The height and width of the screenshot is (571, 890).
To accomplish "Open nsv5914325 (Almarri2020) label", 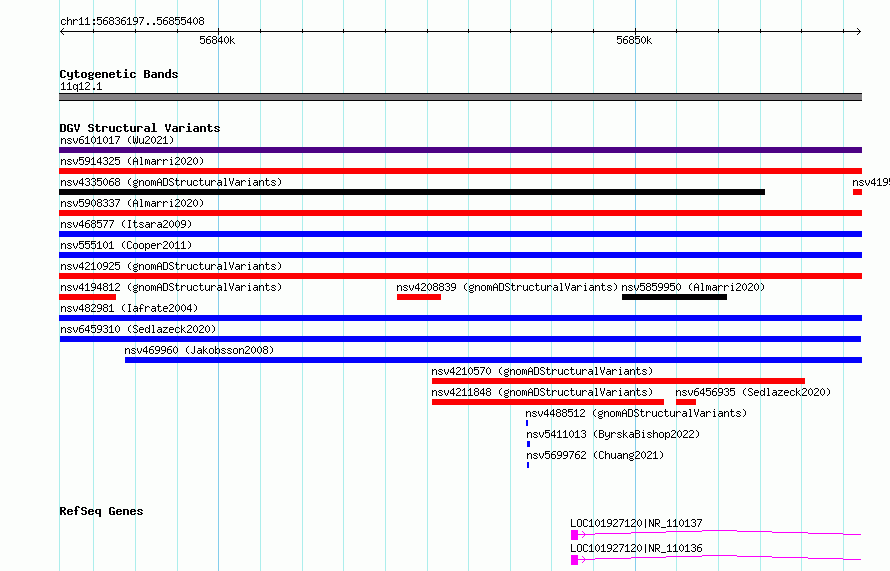I will (132, 161).
